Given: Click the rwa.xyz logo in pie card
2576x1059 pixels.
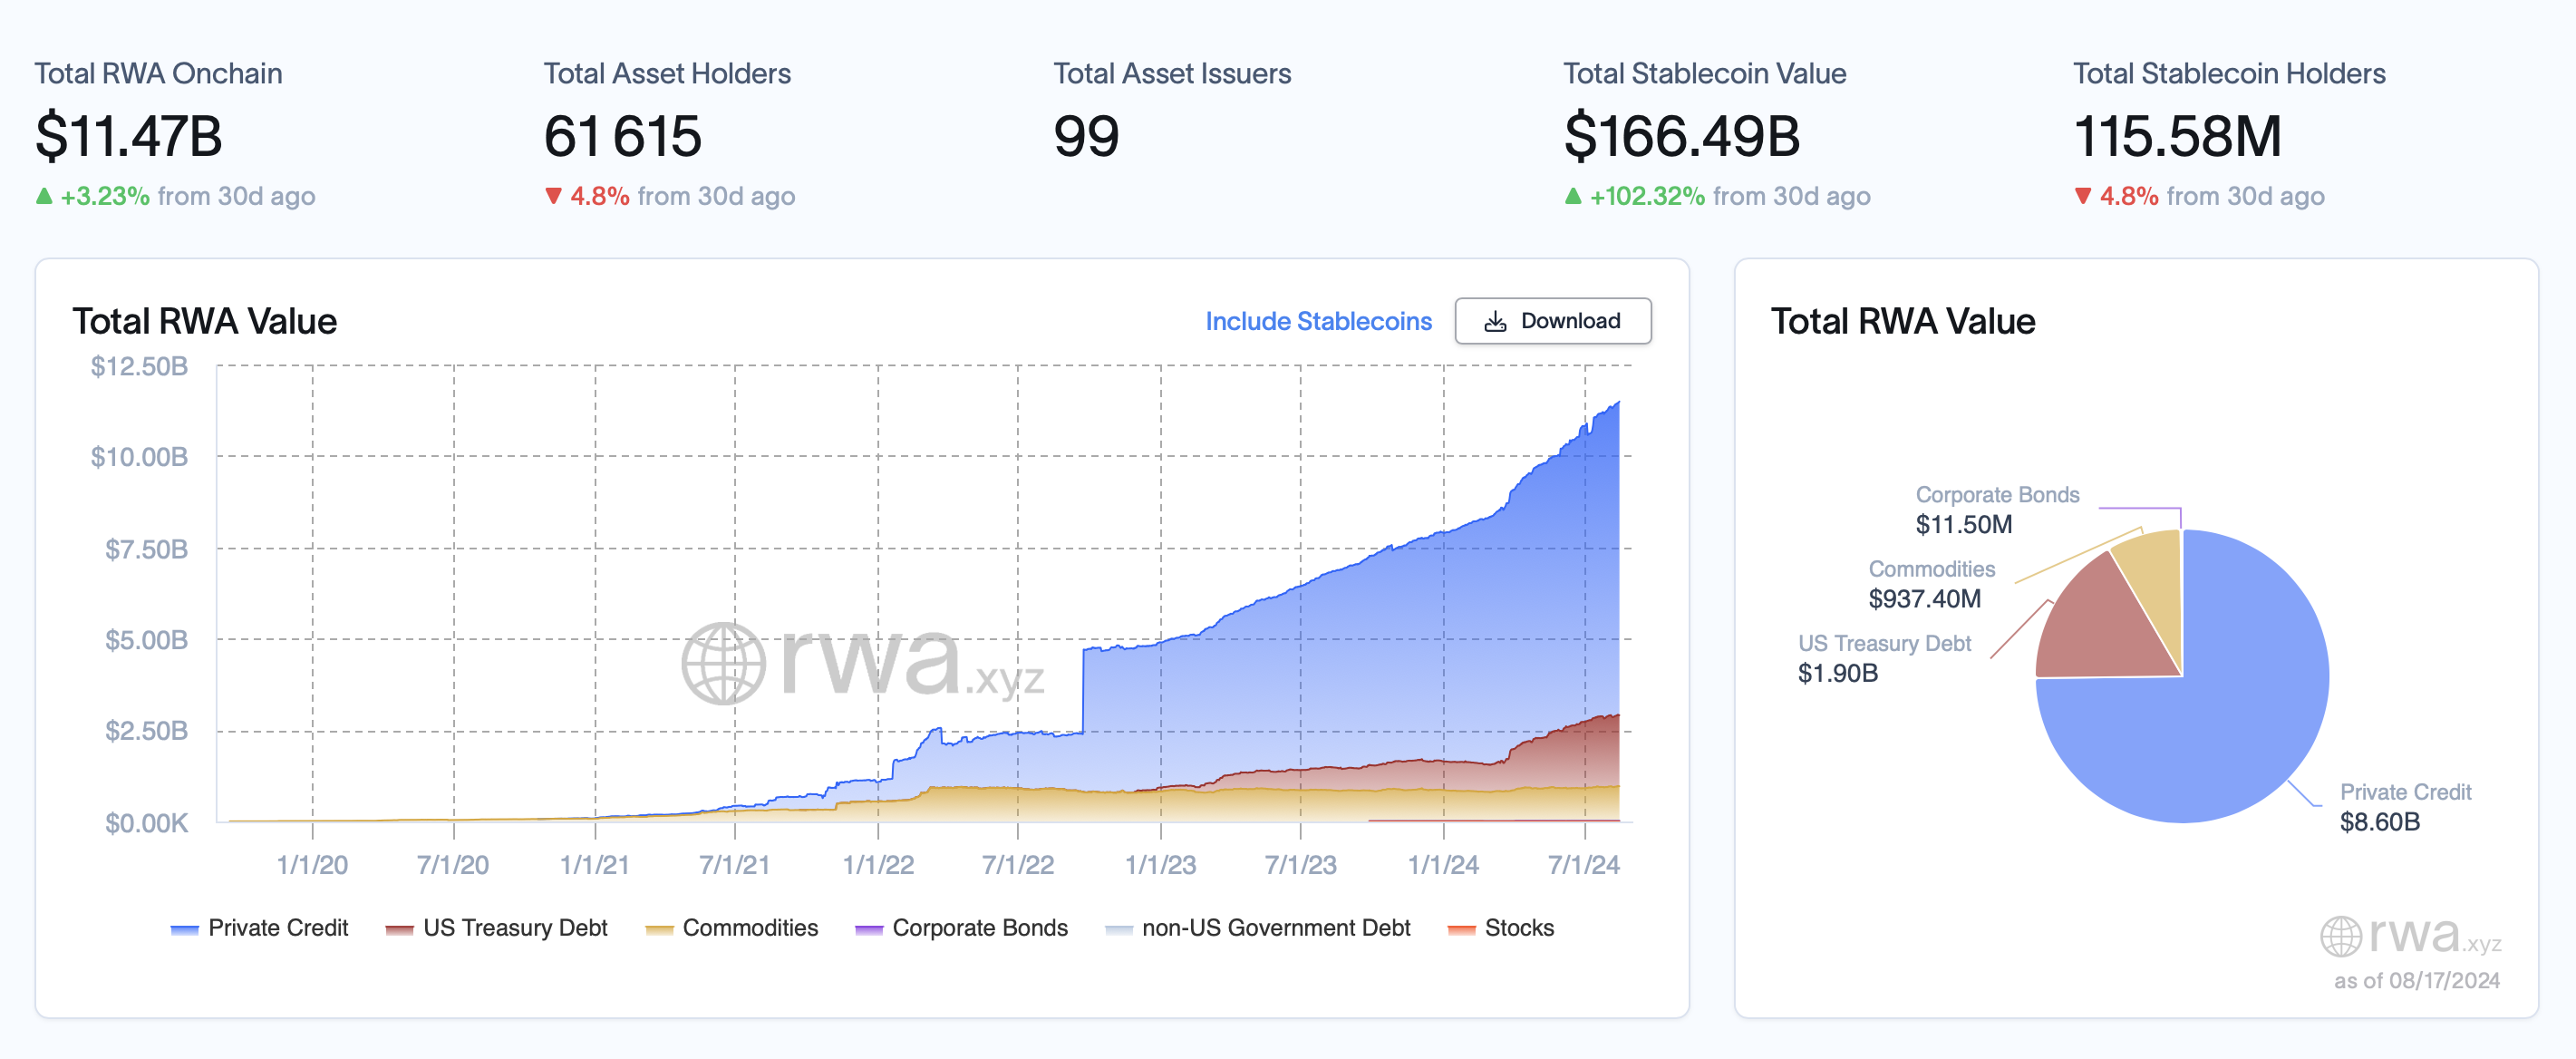Looking at the screenshot, I should (x=2410, y=937).
